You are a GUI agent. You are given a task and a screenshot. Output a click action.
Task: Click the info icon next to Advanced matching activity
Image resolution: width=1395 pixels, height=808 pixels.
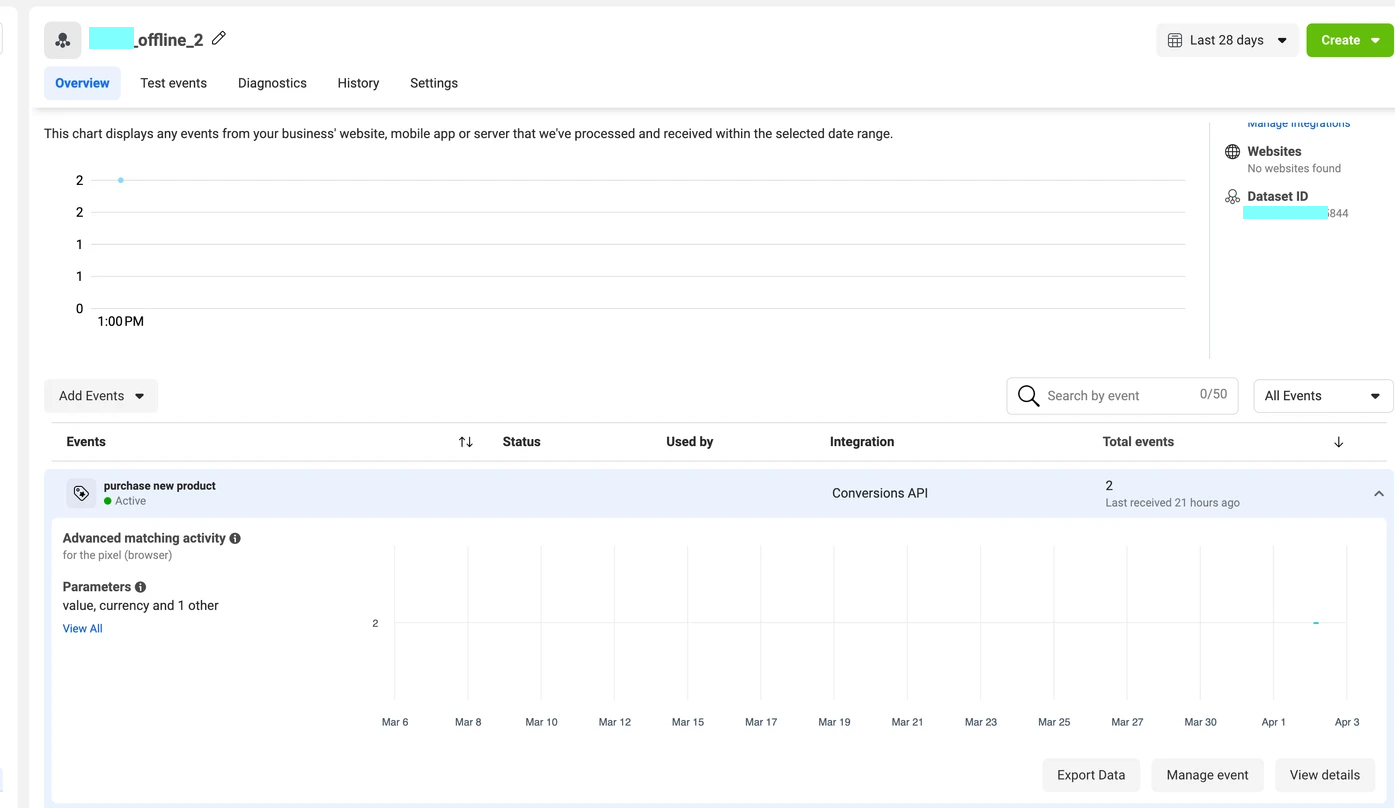pyautogui.click(x=235, y=538)
